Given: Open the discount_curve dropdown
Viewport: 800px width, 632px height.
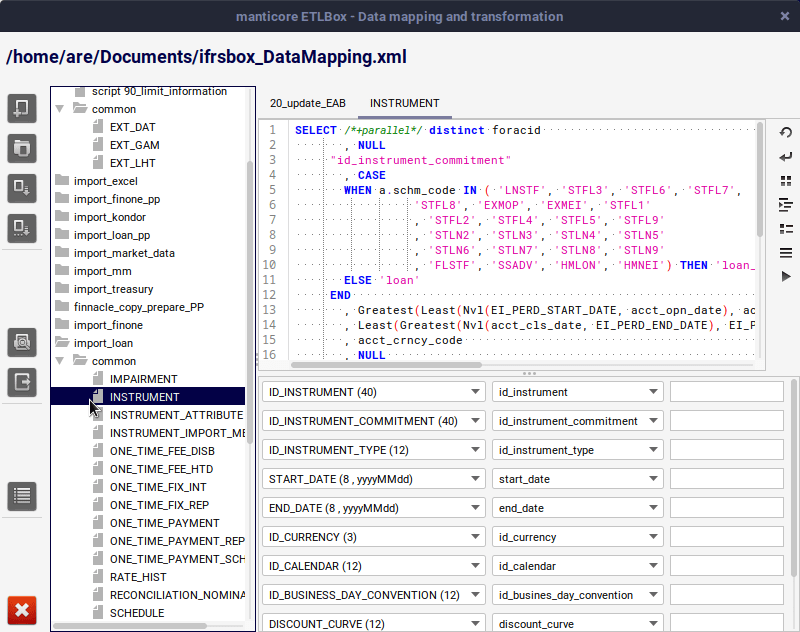Looking at the screenshot, I should pos(578,623).
